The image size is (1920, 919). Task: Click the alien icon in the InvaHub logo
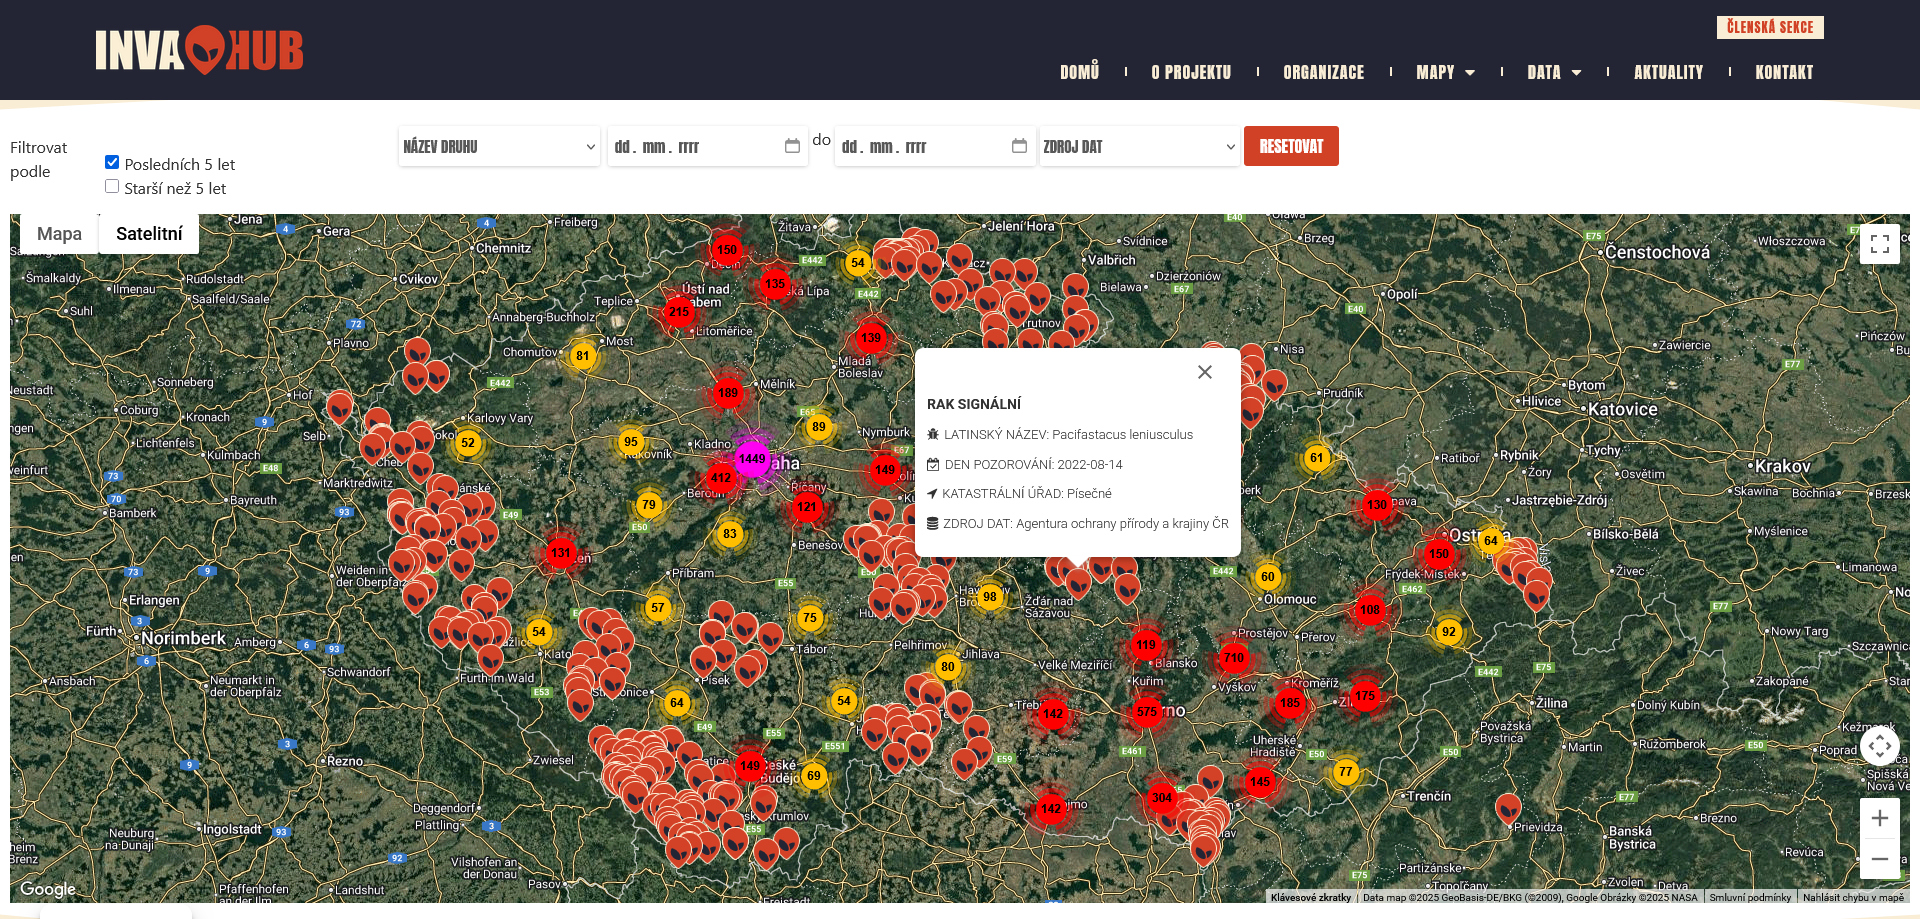[207, 47]
